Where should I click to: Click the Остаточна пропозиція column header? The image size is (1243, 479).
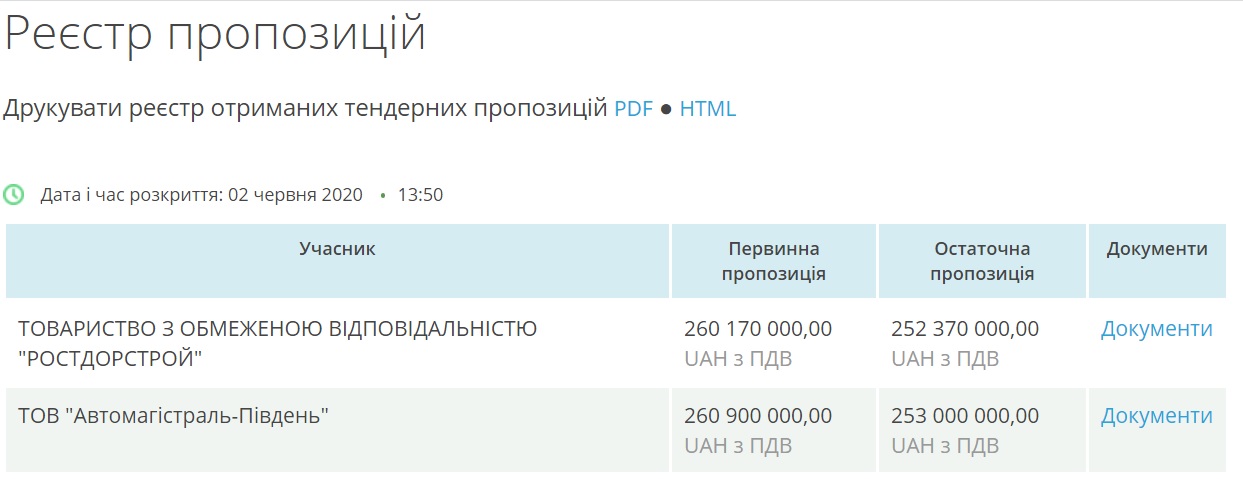(x=982, y=261)
